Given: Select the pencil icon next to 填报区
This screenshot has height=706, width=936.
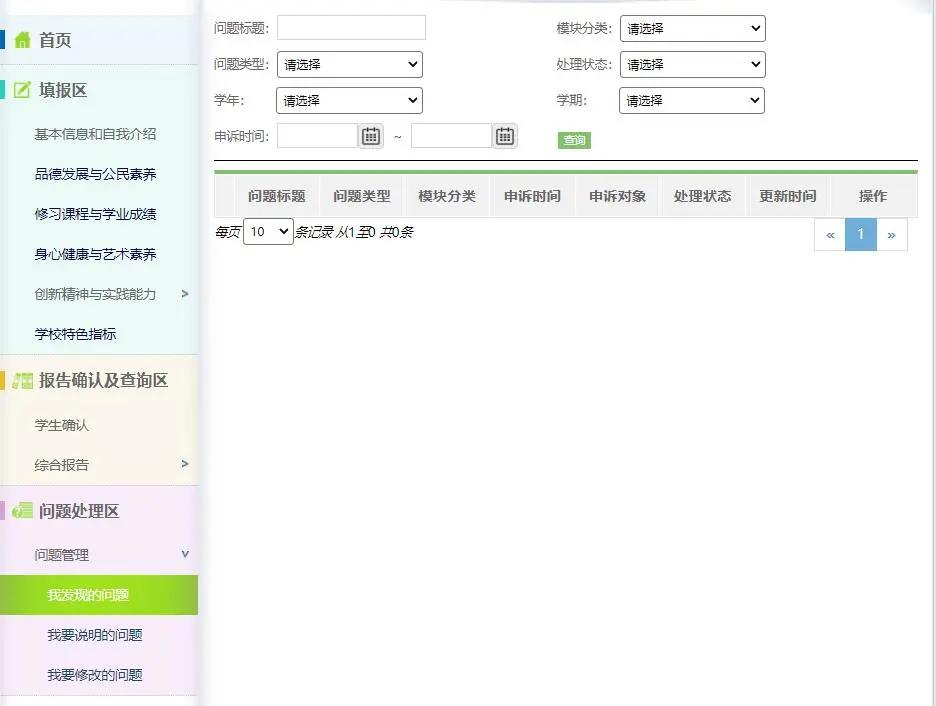Looking at the screenshot, I should (22, 89).
